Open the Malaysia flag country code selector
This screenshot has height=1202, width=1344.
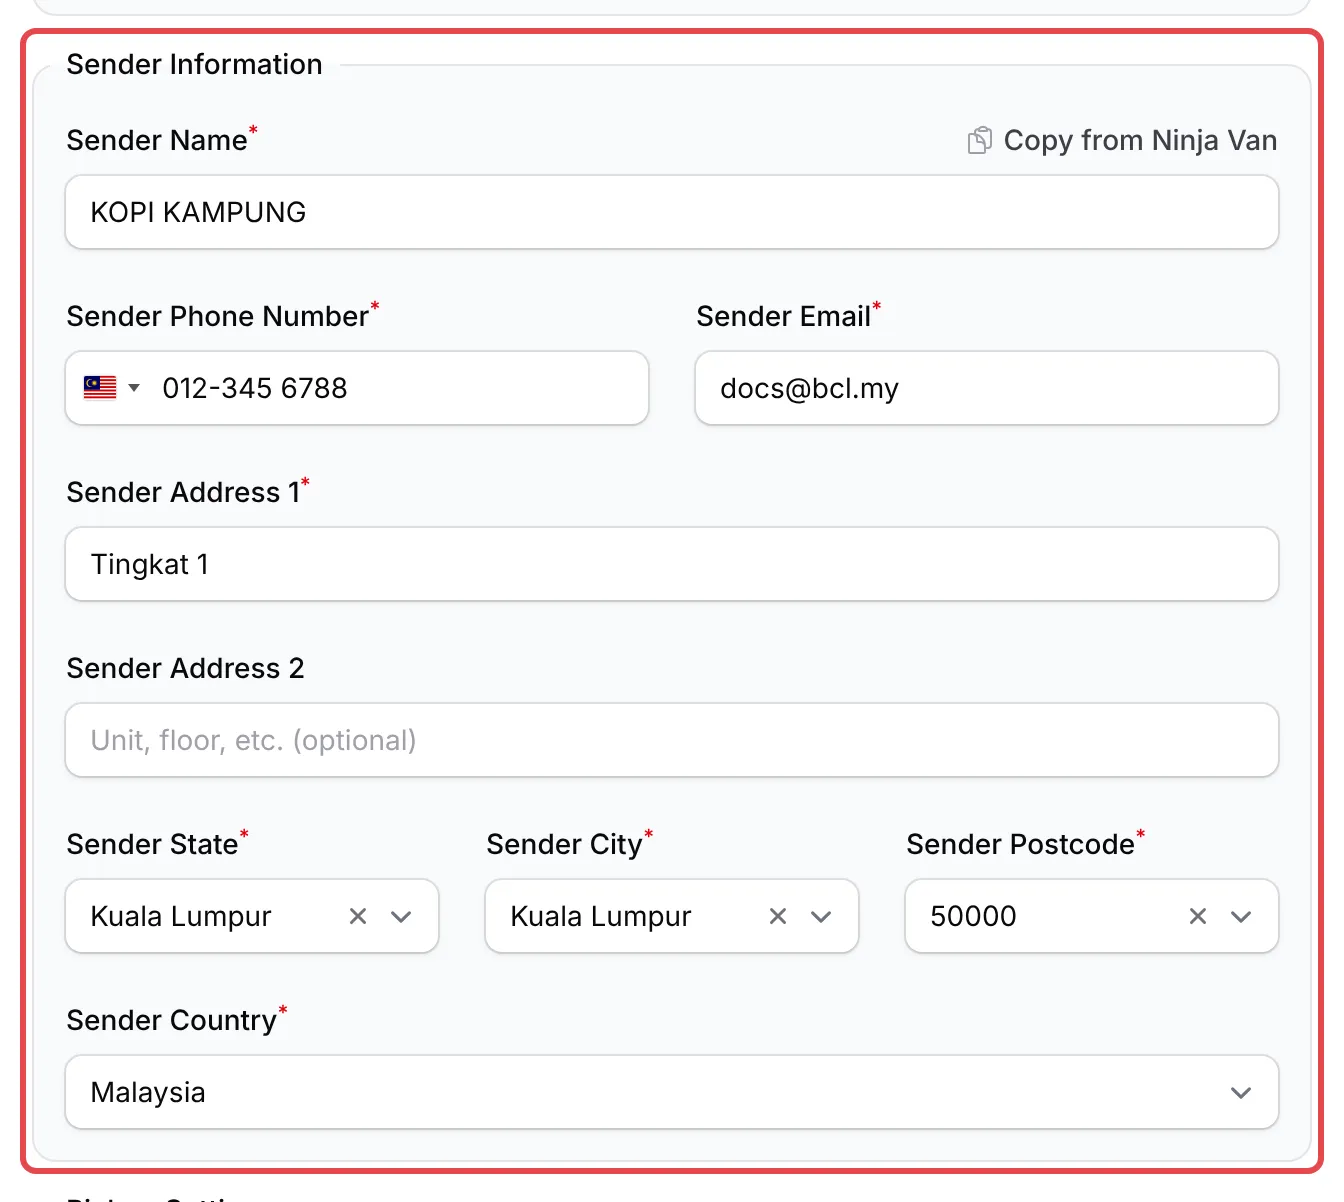point(112,388)
